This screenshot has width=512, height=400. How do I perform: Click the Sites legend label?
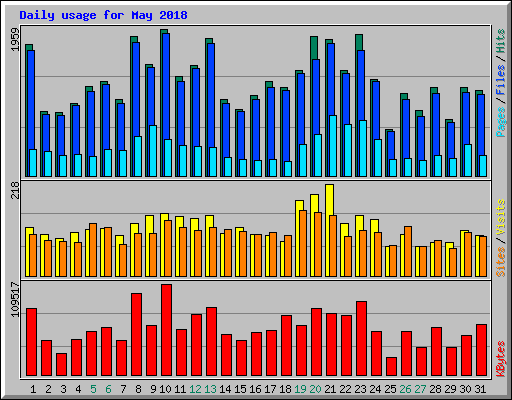(501, 262)
